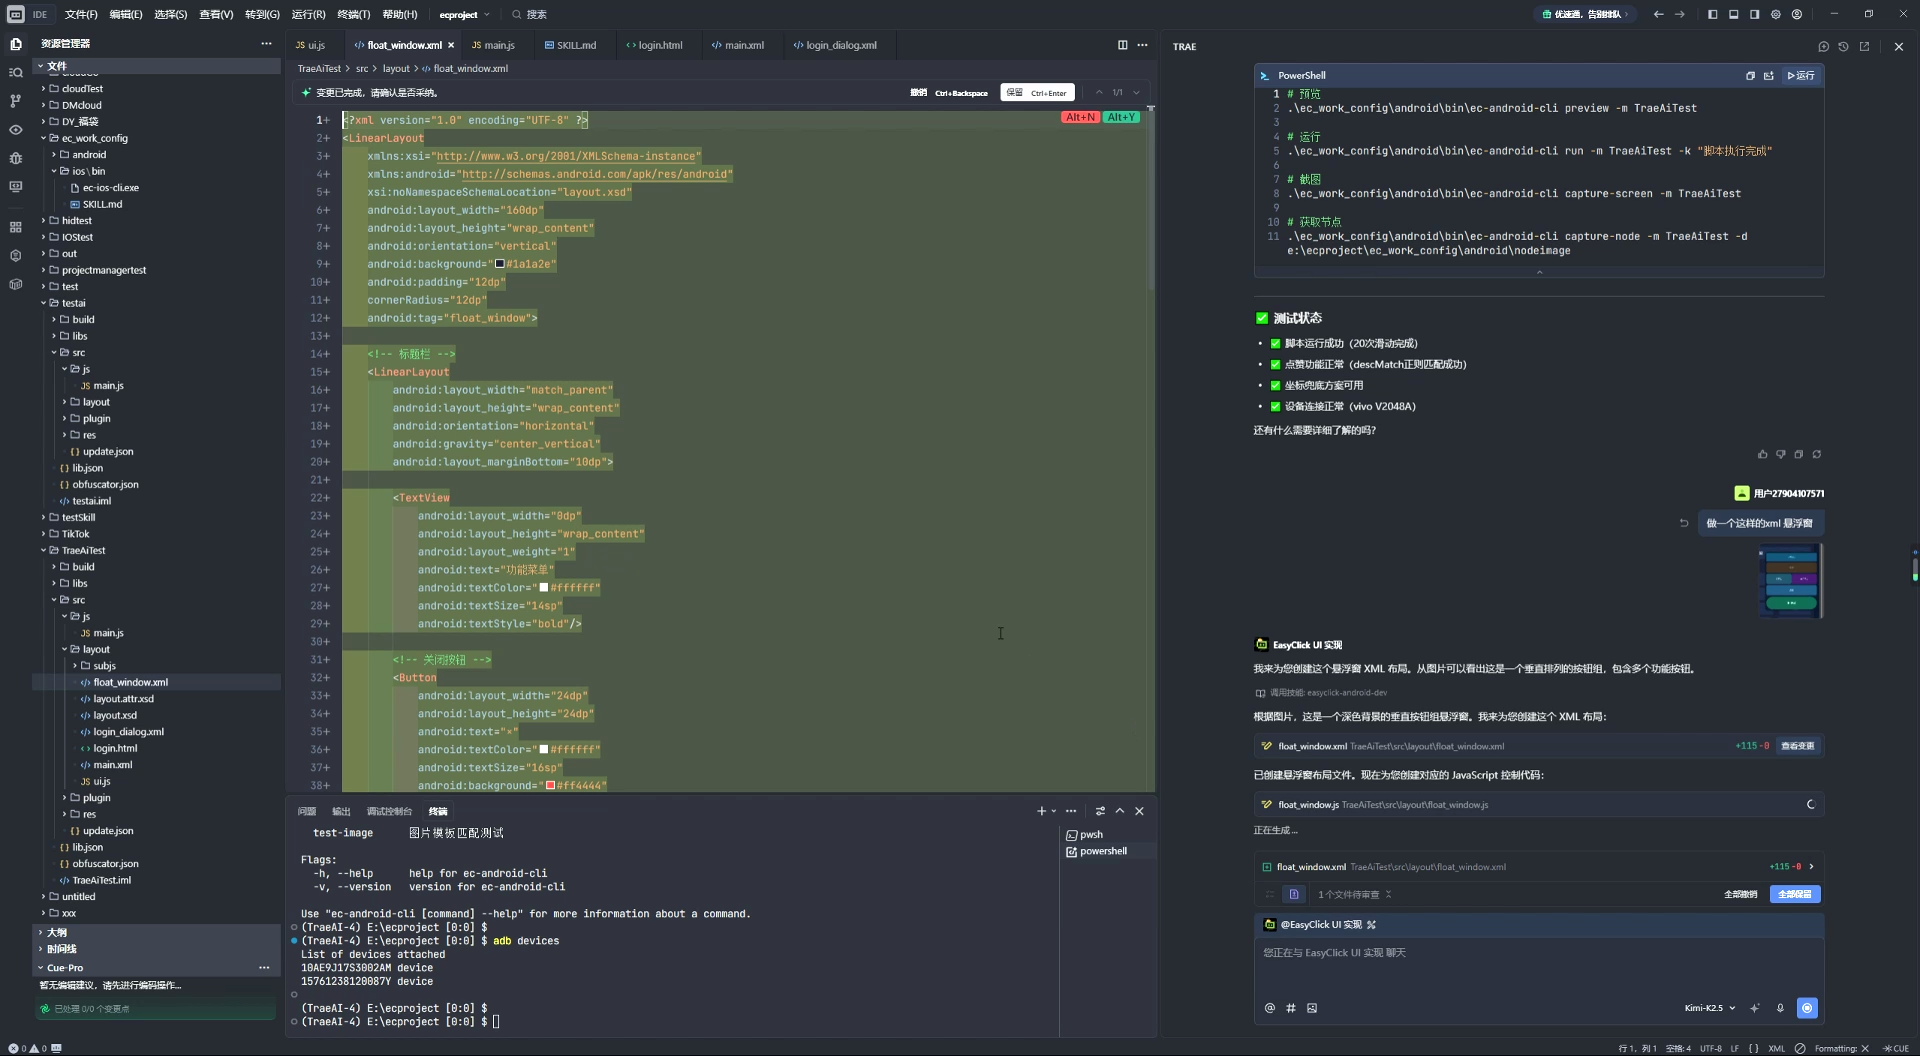Open the source control branch icon
The height and width of the screenshot is (1056, 1920).
coord(15,101)
